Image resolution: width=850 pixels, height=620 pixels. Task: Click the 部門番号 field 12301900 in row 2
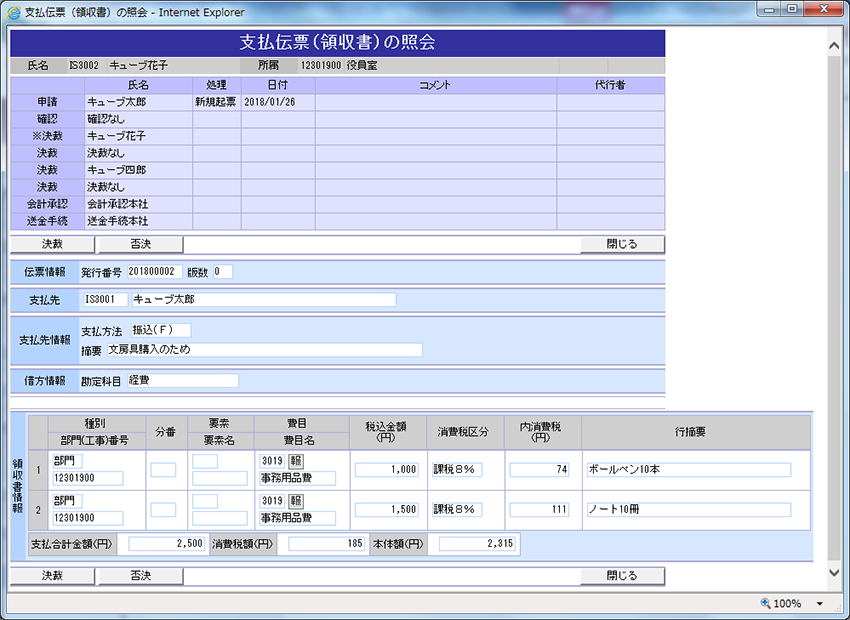88,518
